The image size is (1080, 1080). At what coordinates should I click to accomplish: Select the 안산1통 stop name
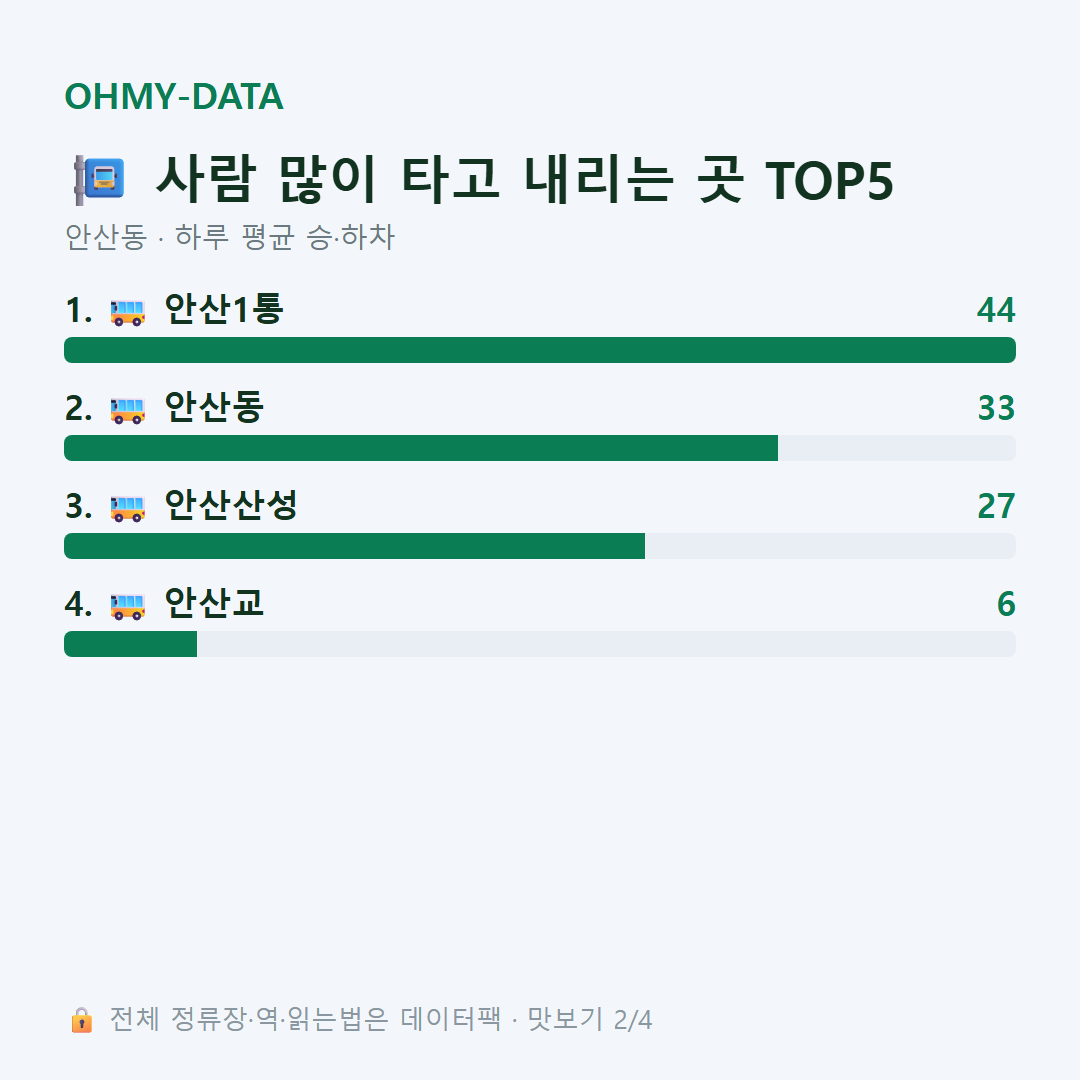(224, 309)
